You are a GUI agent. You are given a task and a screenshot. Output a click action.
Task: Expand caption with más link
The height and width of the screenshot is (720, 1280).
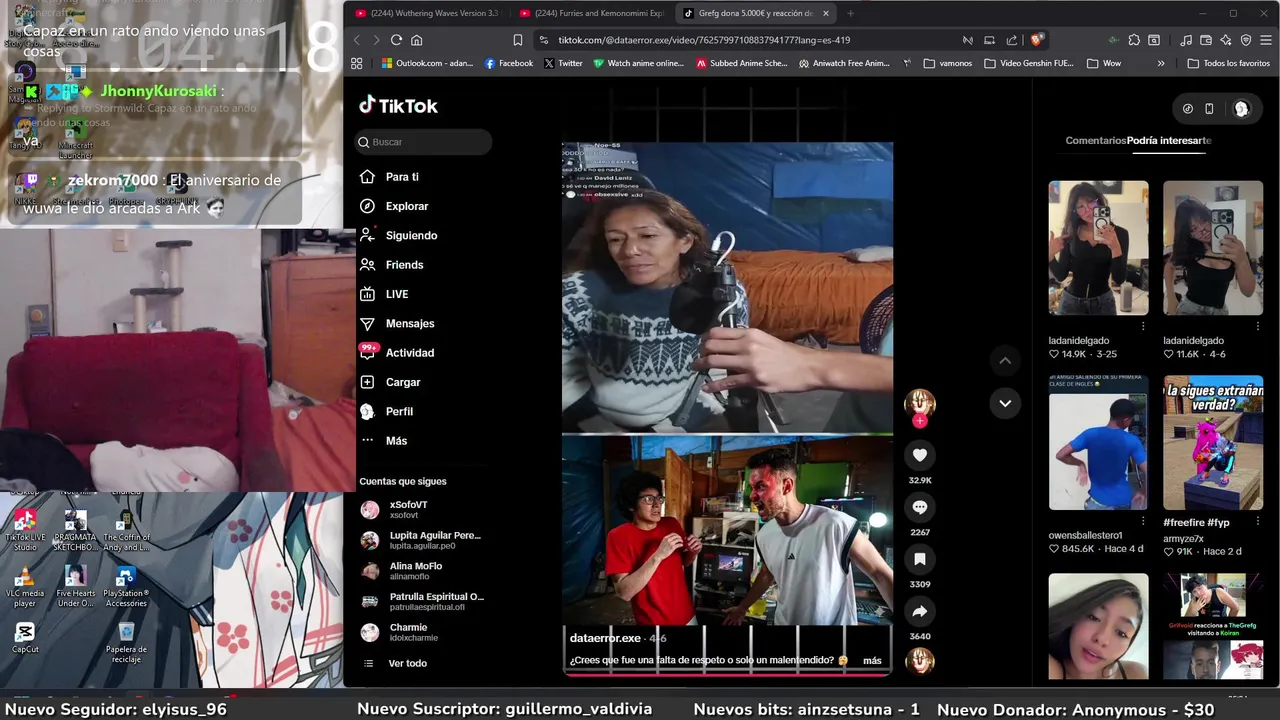(872, 660)
